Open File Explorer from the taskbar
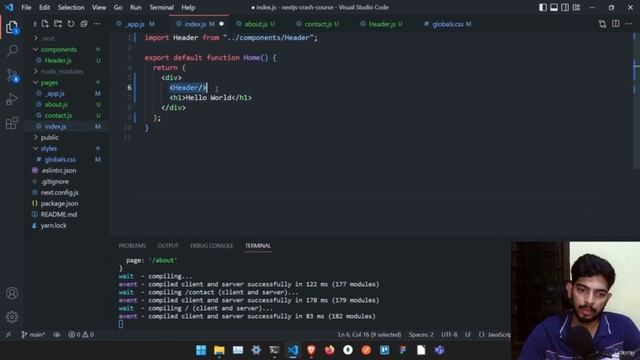Viewport: 640px width, 360px height. tap(219, 350)
